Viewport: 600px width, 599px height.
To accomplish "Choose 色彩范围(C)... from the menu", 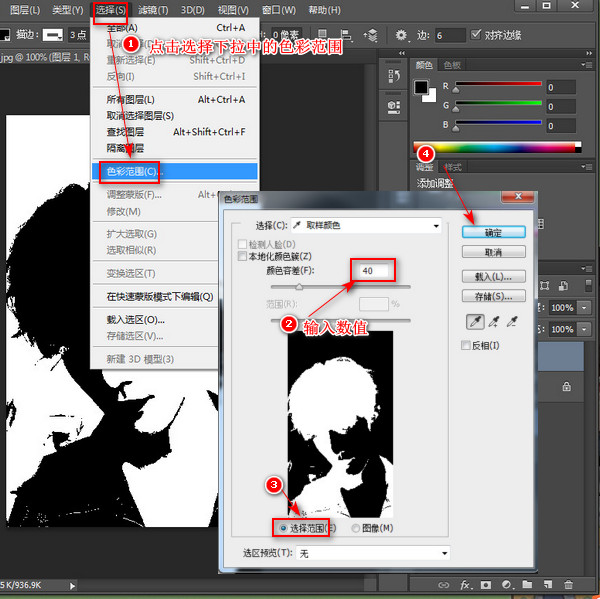I will (x=174, y=171).
